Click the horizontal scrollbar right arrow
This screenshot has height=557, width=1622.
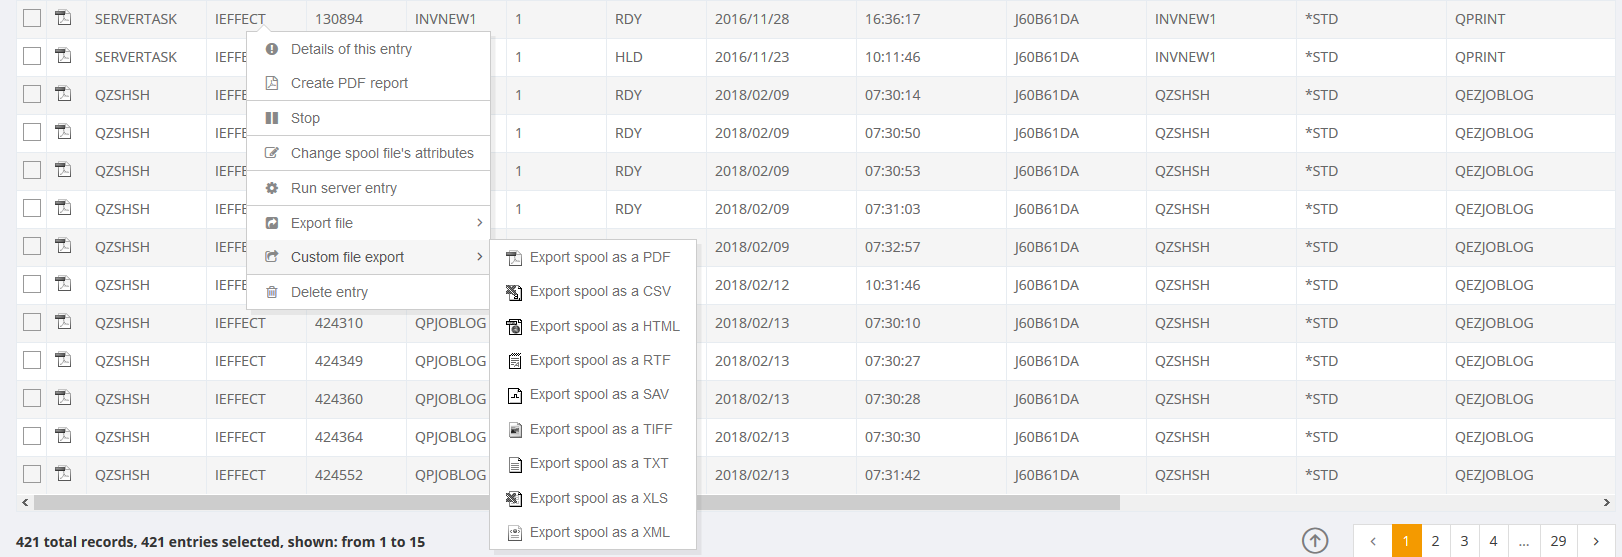pos(1607,502)
